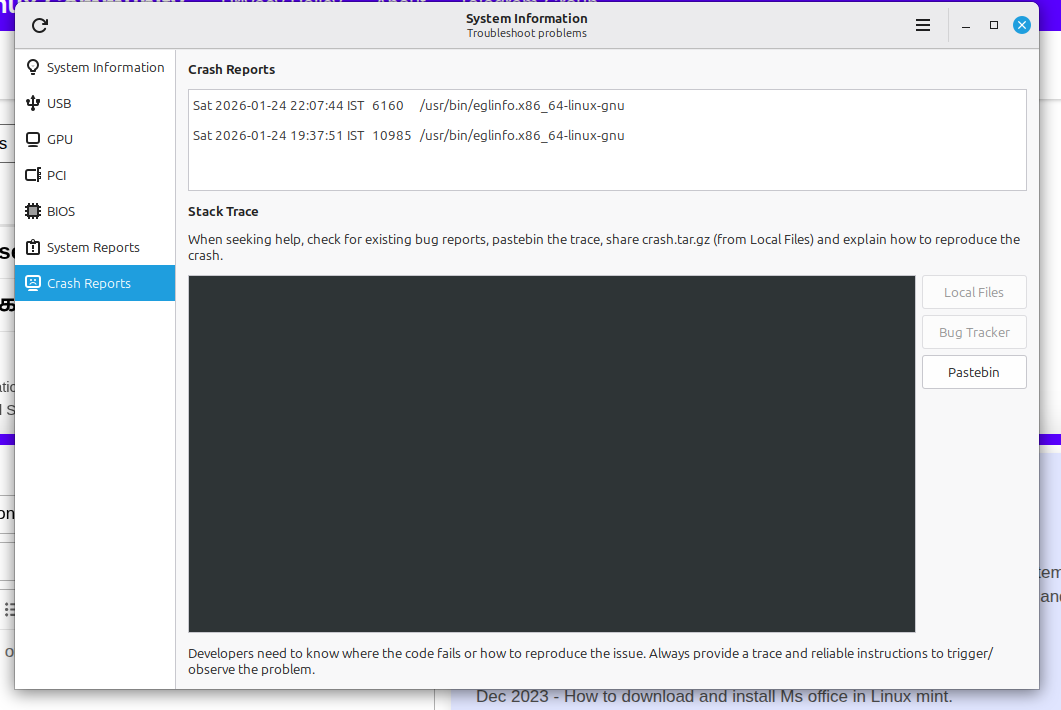Screen dimensions: 1061x710
Task: Click the USB icon in the sidebar
Action: (x=33, y=103)
